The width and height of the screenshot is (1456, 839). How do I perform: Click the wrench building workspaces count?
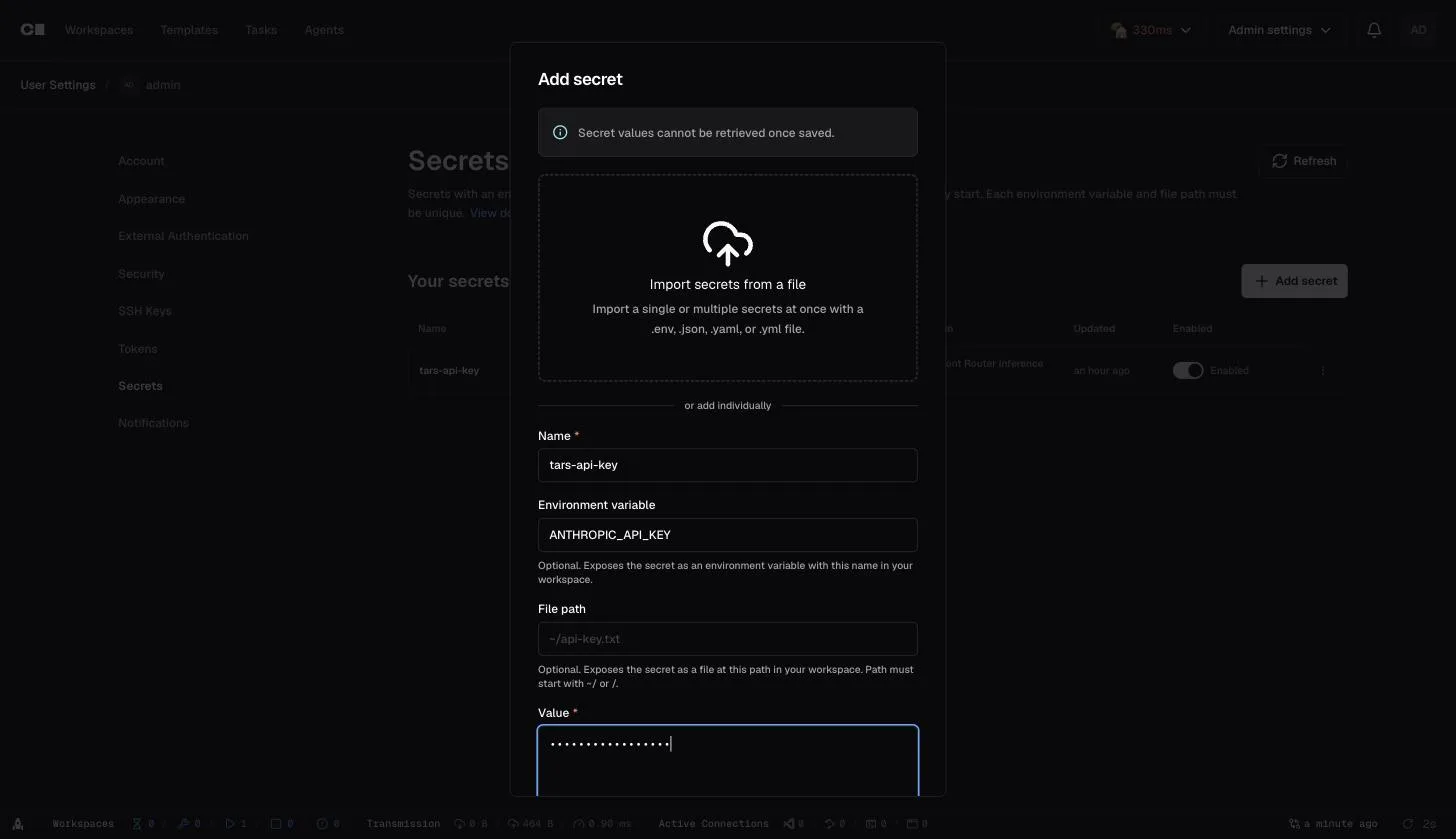(x=189, y=824)
